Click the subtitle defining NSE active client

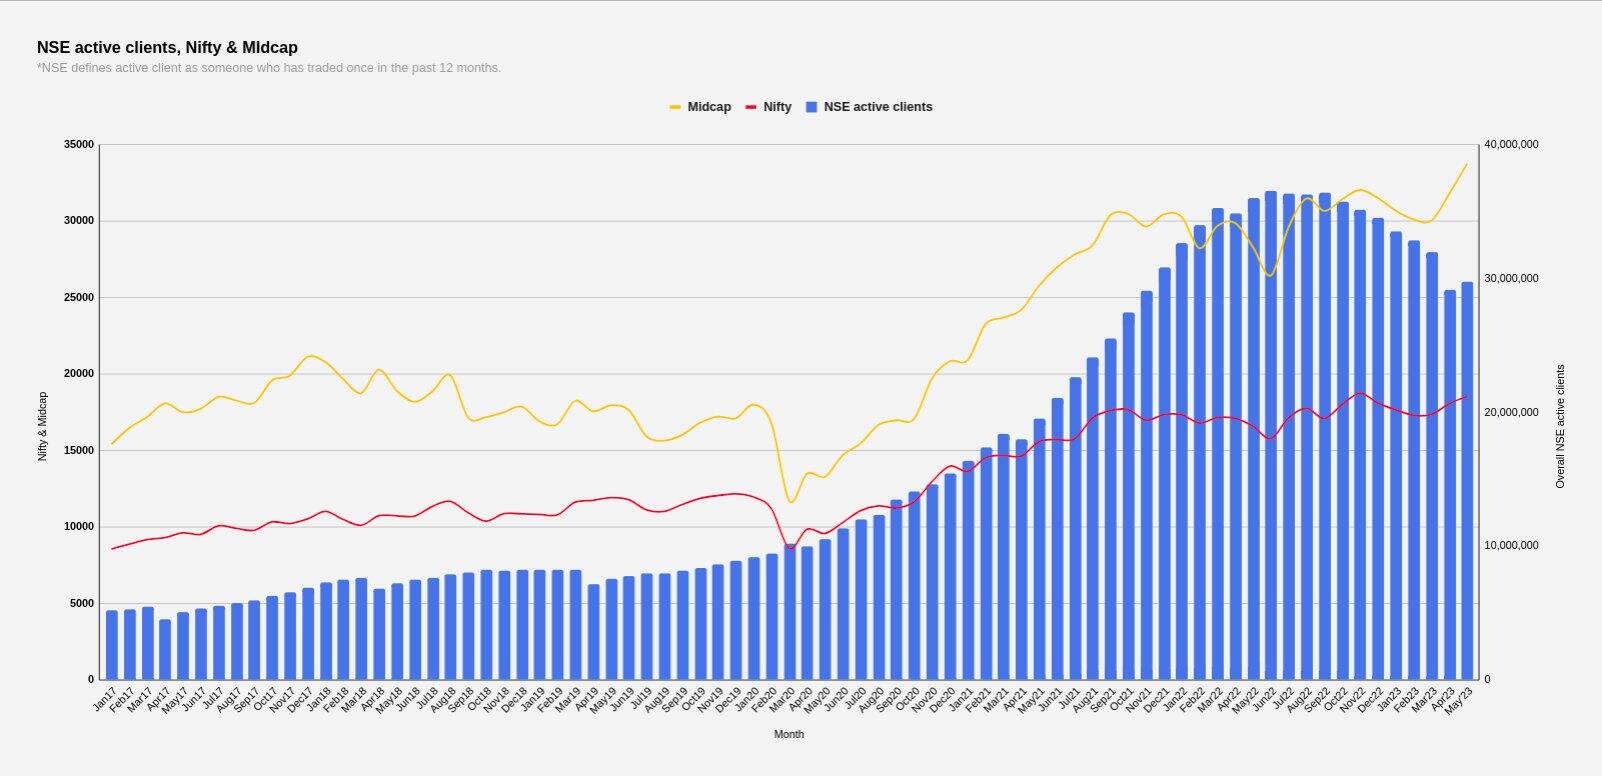pyautogui.click(x=269, y=68)
